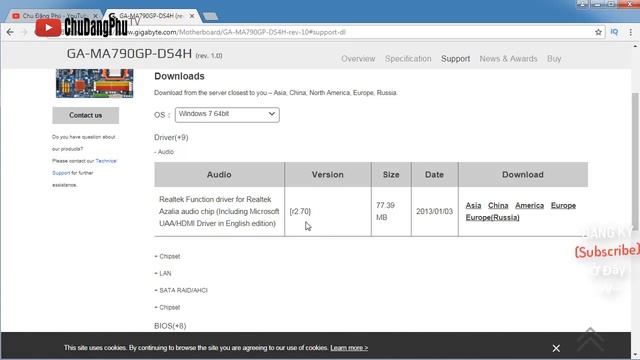Bookmark this page with the star icon

tap(598, 32)
